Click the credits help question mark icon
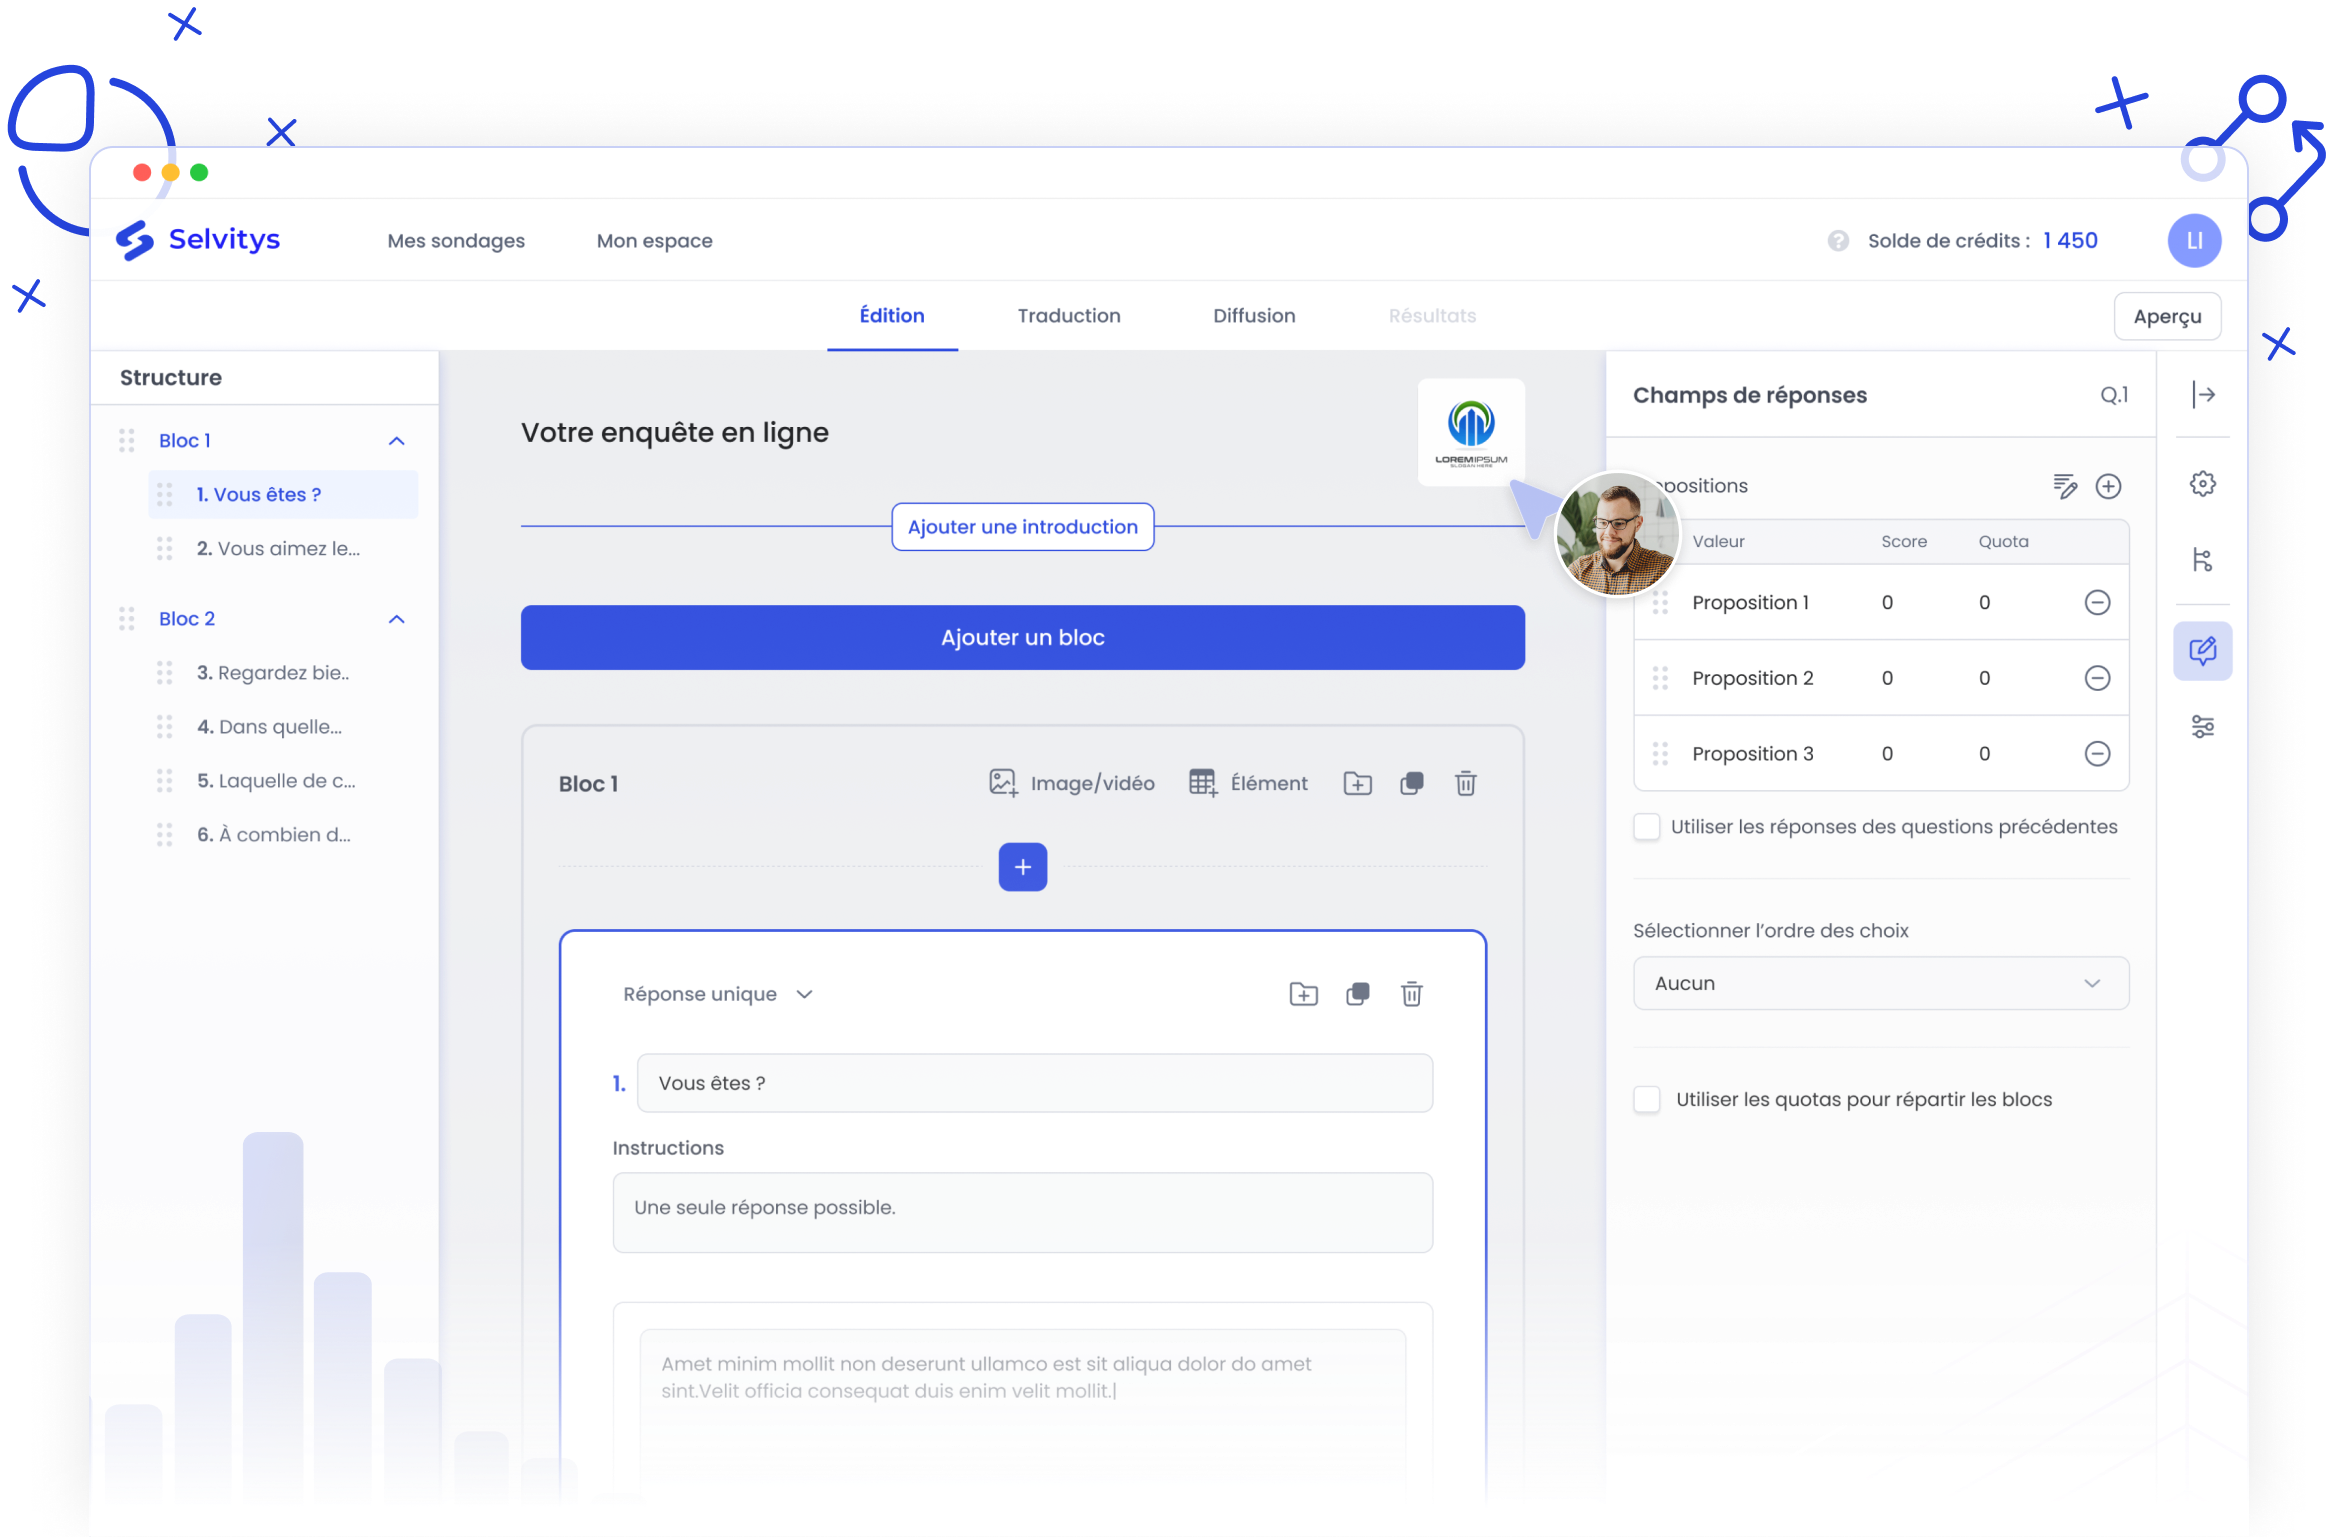The height and width of the screenshot is (1537, 2338). [1837, 241]
